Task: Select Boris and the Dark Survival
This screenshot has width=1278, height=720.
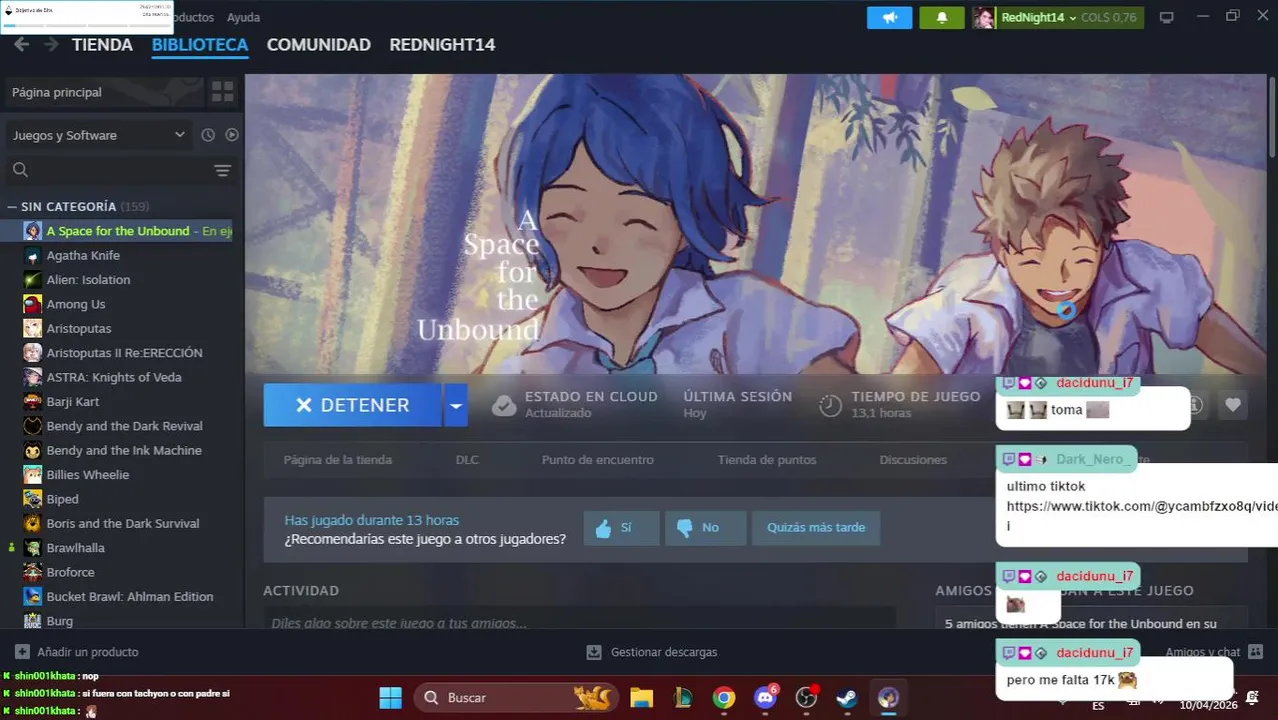Action: click(123, 523)
